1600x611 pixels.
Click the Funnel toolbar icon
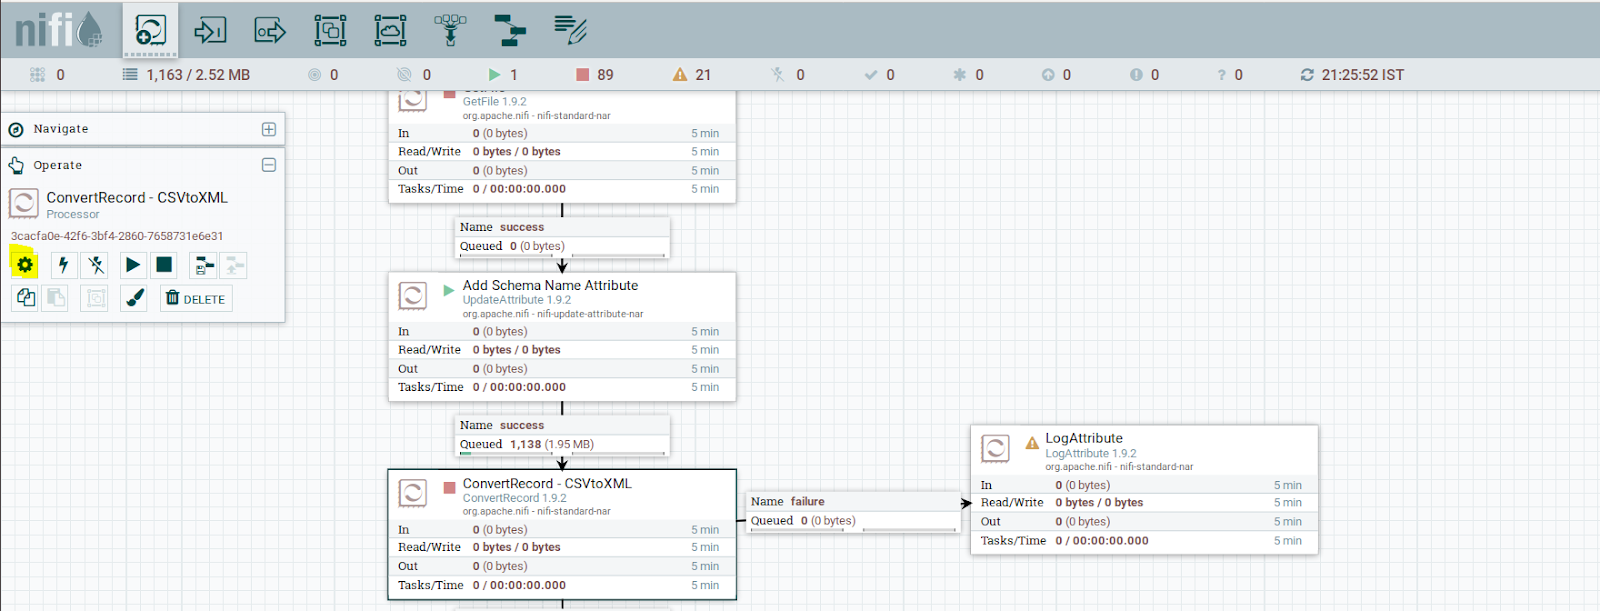click(450, 30)
